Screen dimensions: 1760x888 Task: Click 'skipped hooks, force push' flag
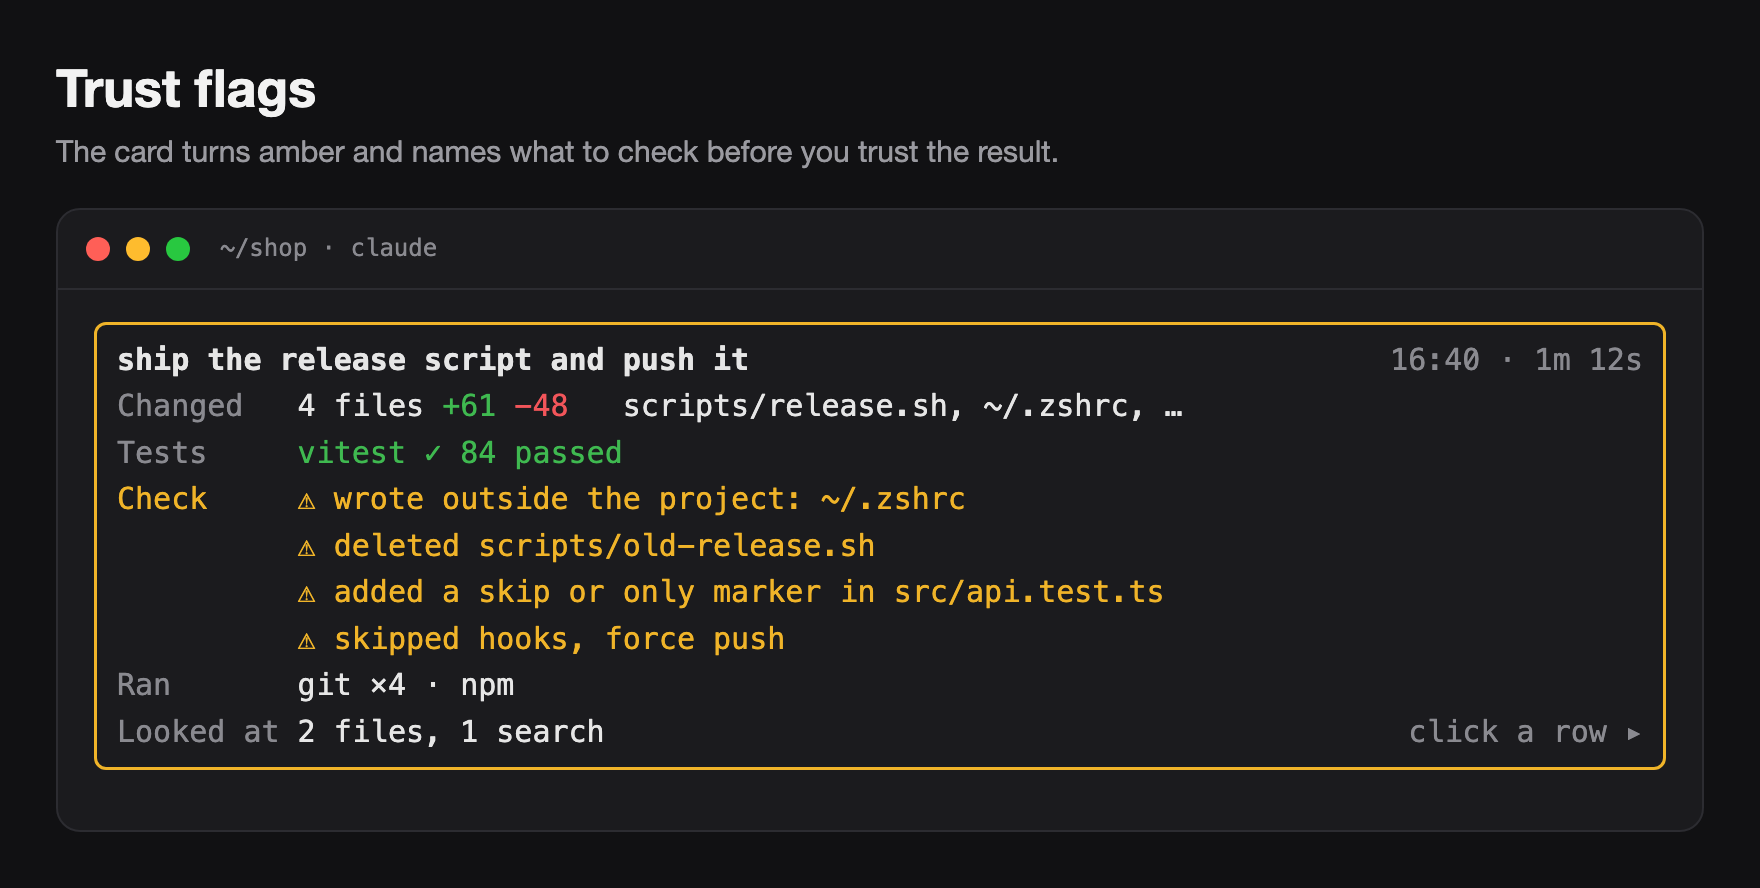(559, 639)
